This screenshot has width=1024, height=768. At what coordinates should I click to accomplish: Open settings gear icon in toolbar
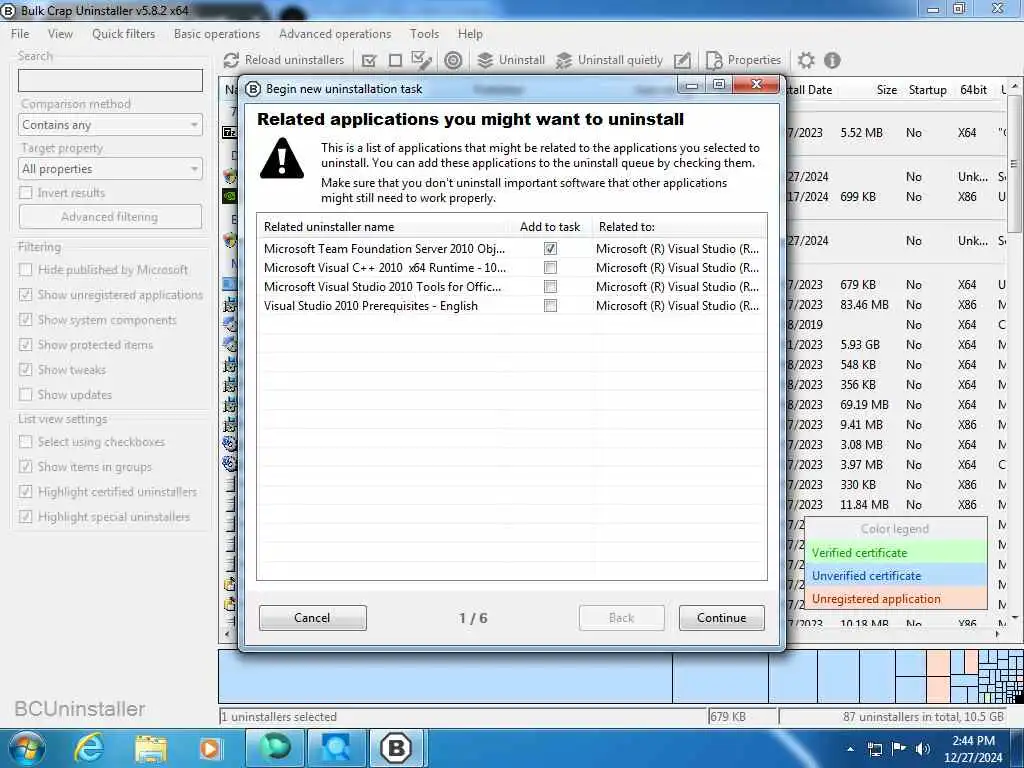pos(806,60)
